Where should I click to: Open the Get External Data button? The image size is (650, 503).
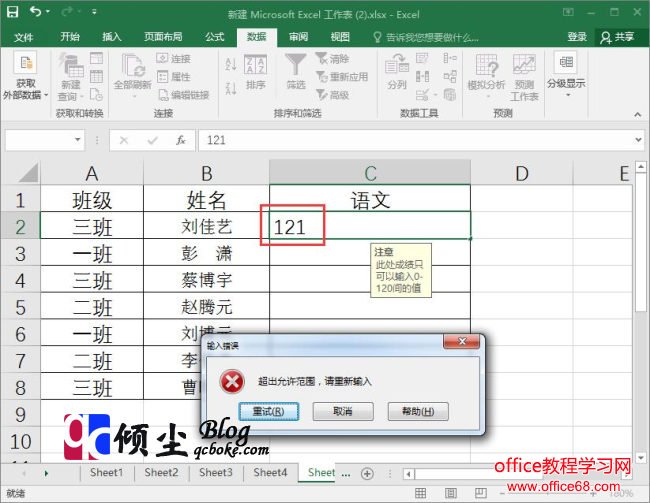coord(25,76)
